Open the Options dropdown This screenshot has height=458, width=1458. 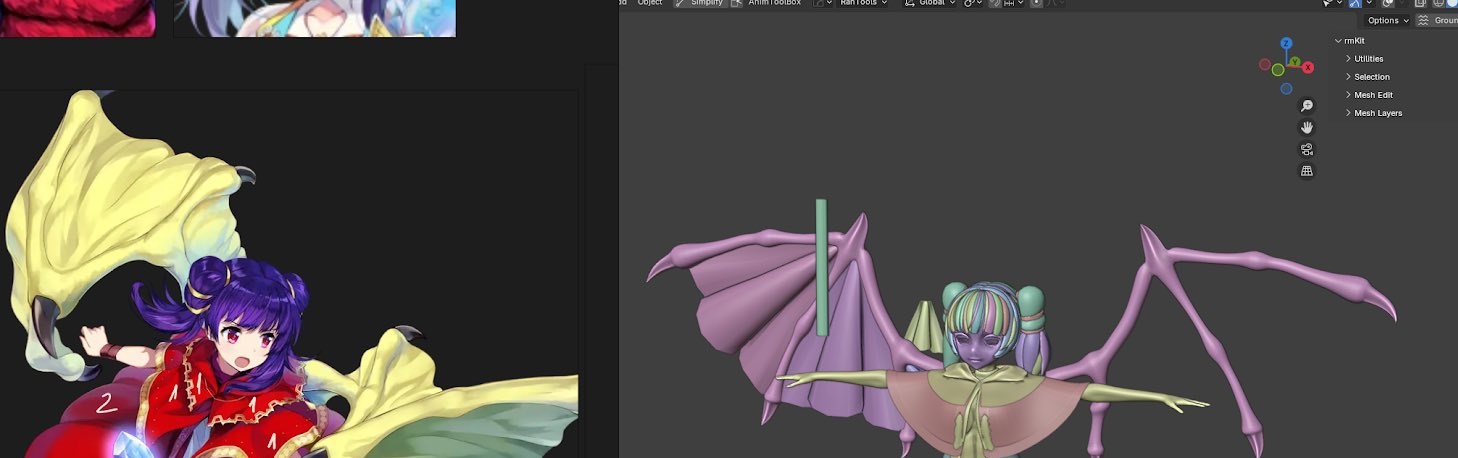pos(1389,20)
